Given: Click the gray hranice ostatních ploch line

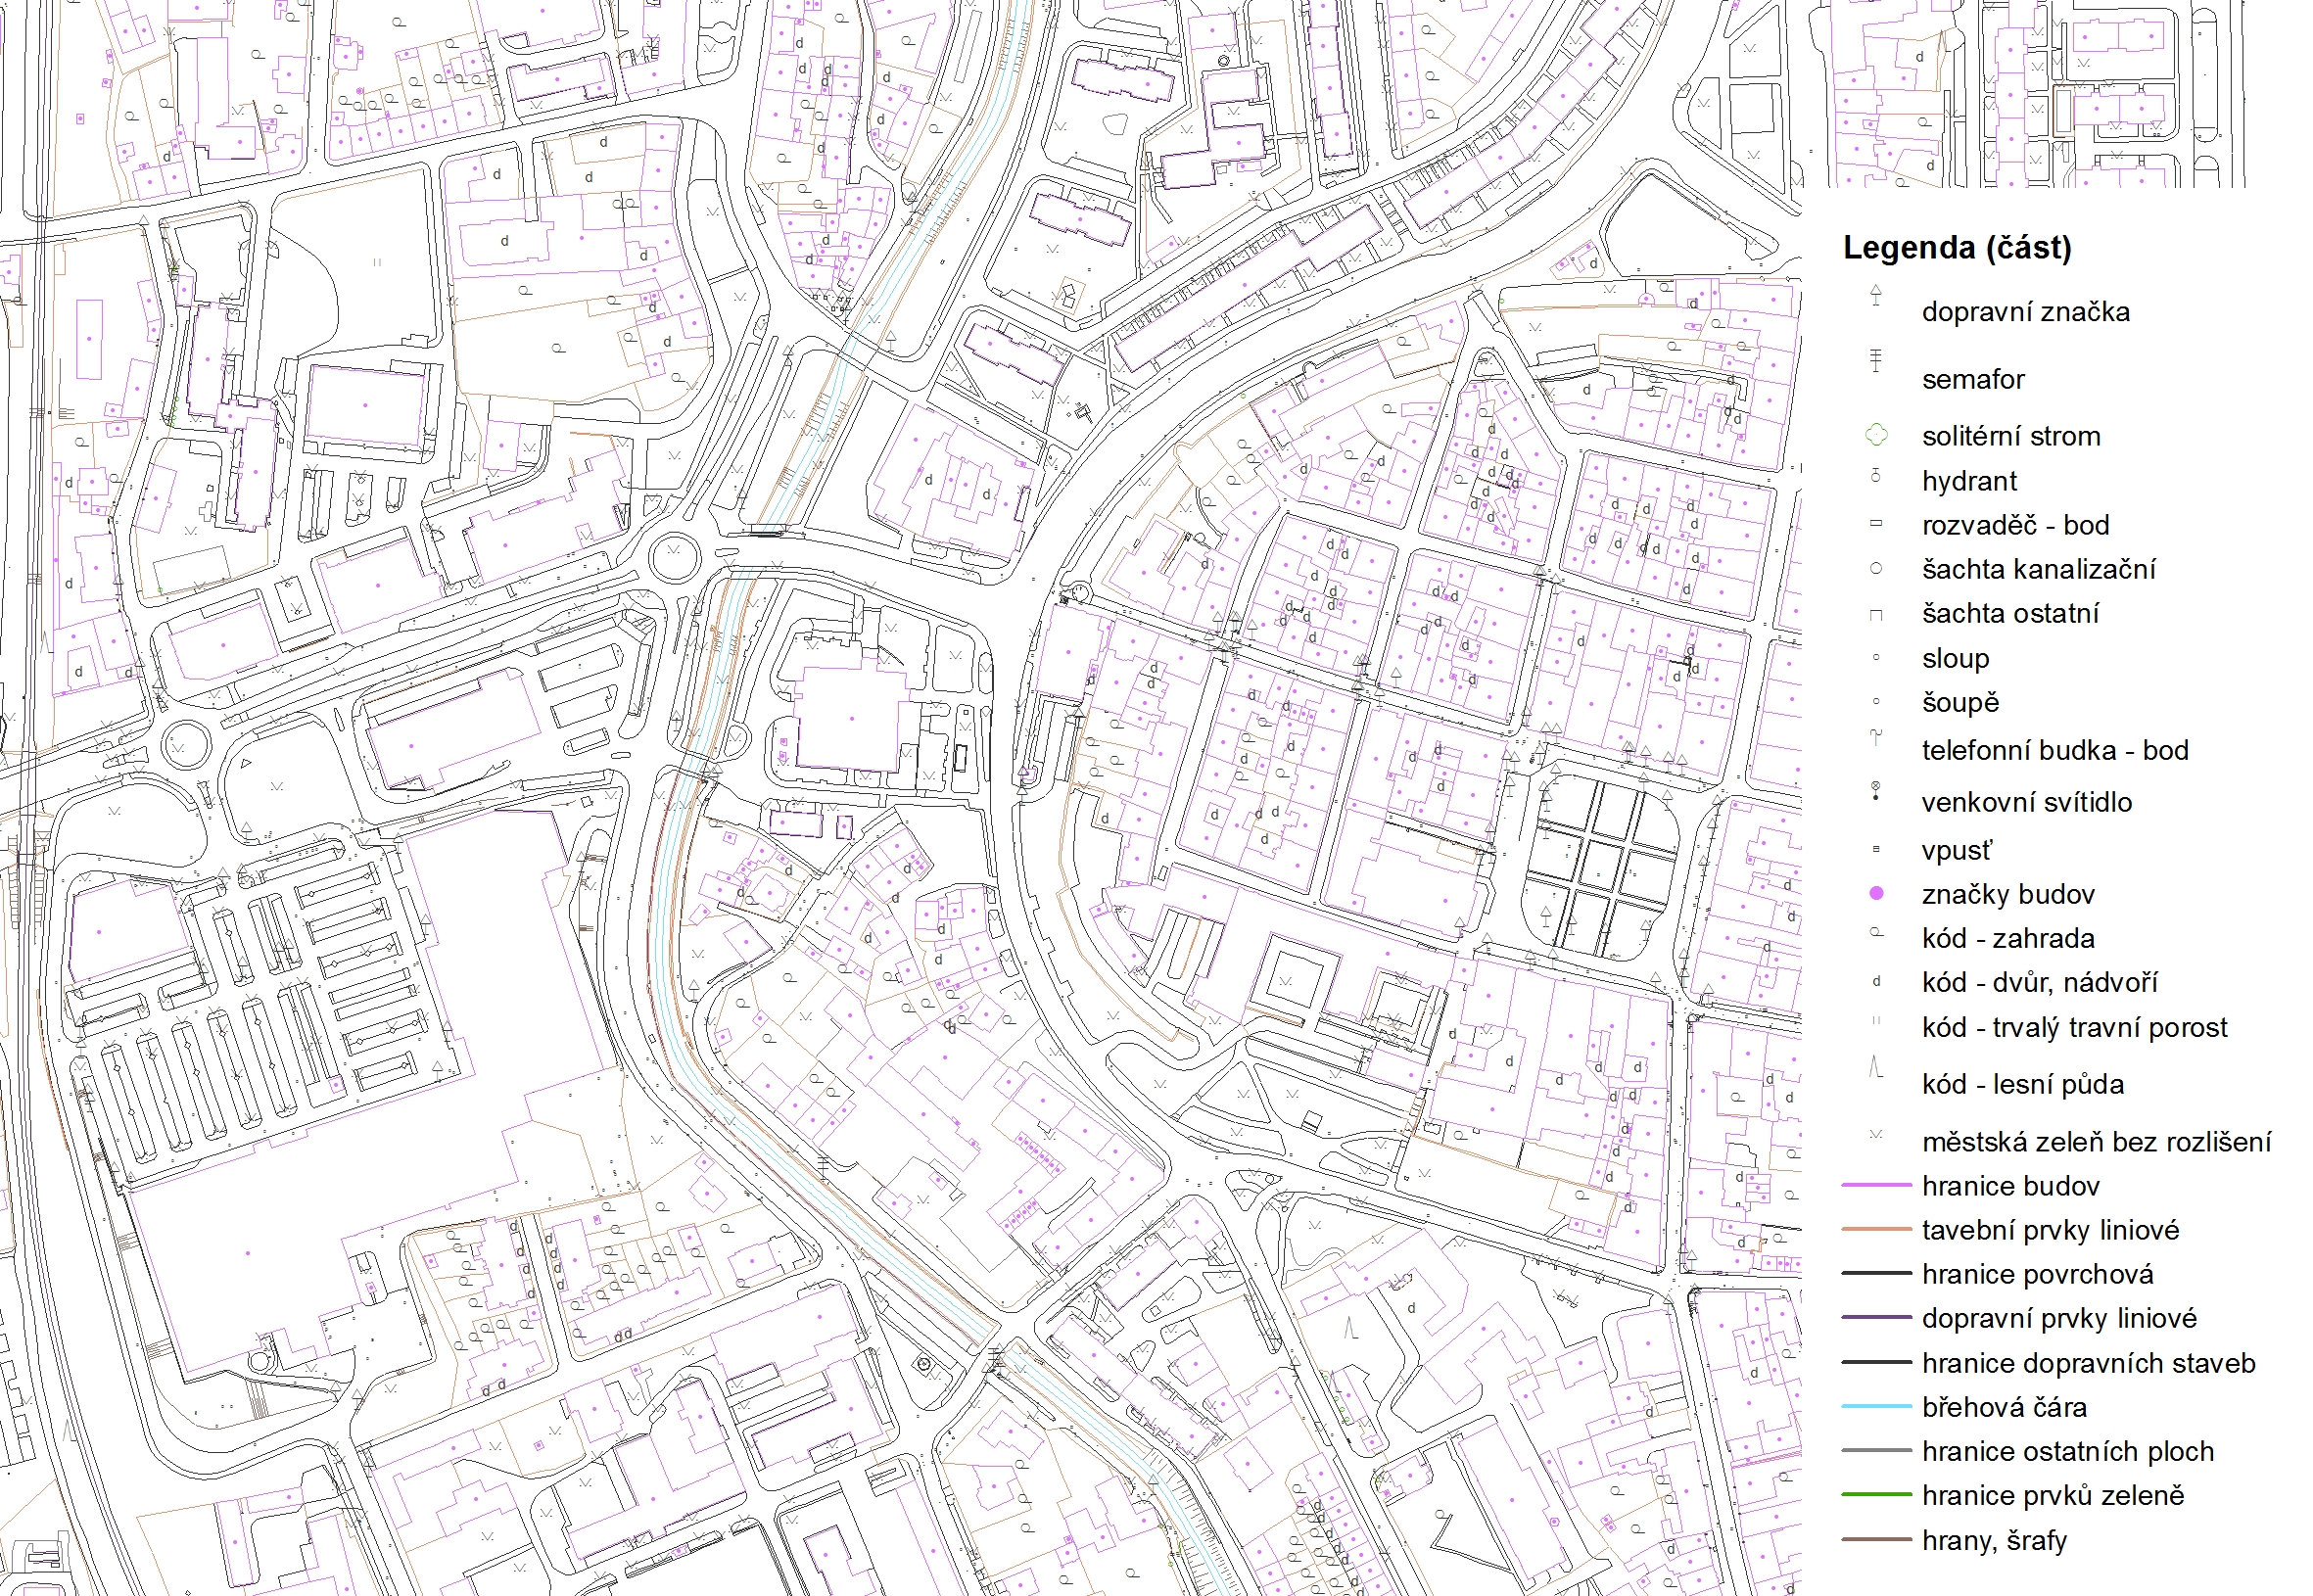Looking at the screenshot, I should [x=1876, y=1450].
